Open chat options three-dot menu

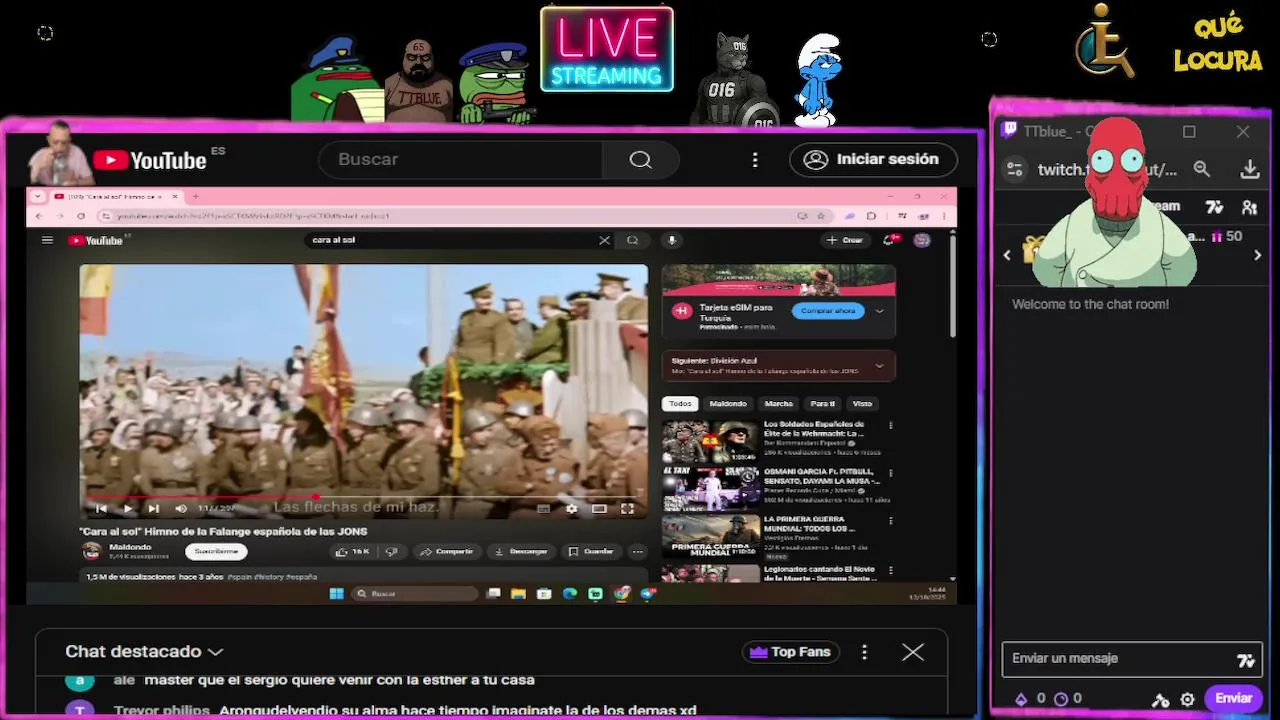point(864,652)
